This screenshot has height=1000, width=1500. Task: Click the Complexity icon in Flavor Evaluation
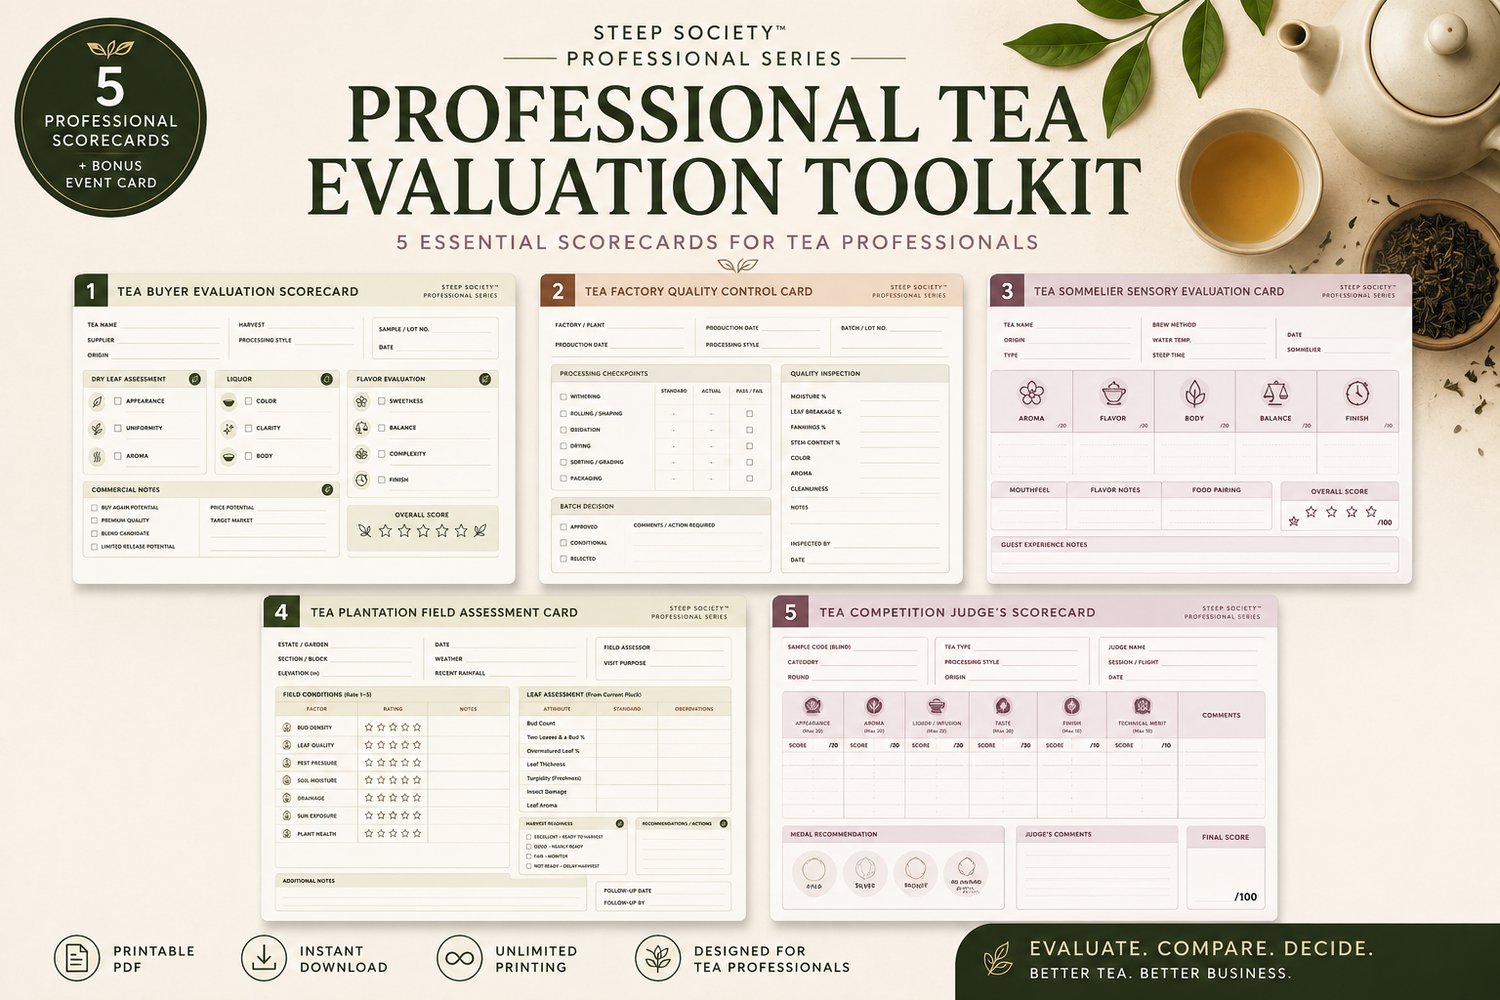pyautogui.click(x=361, y=454)
